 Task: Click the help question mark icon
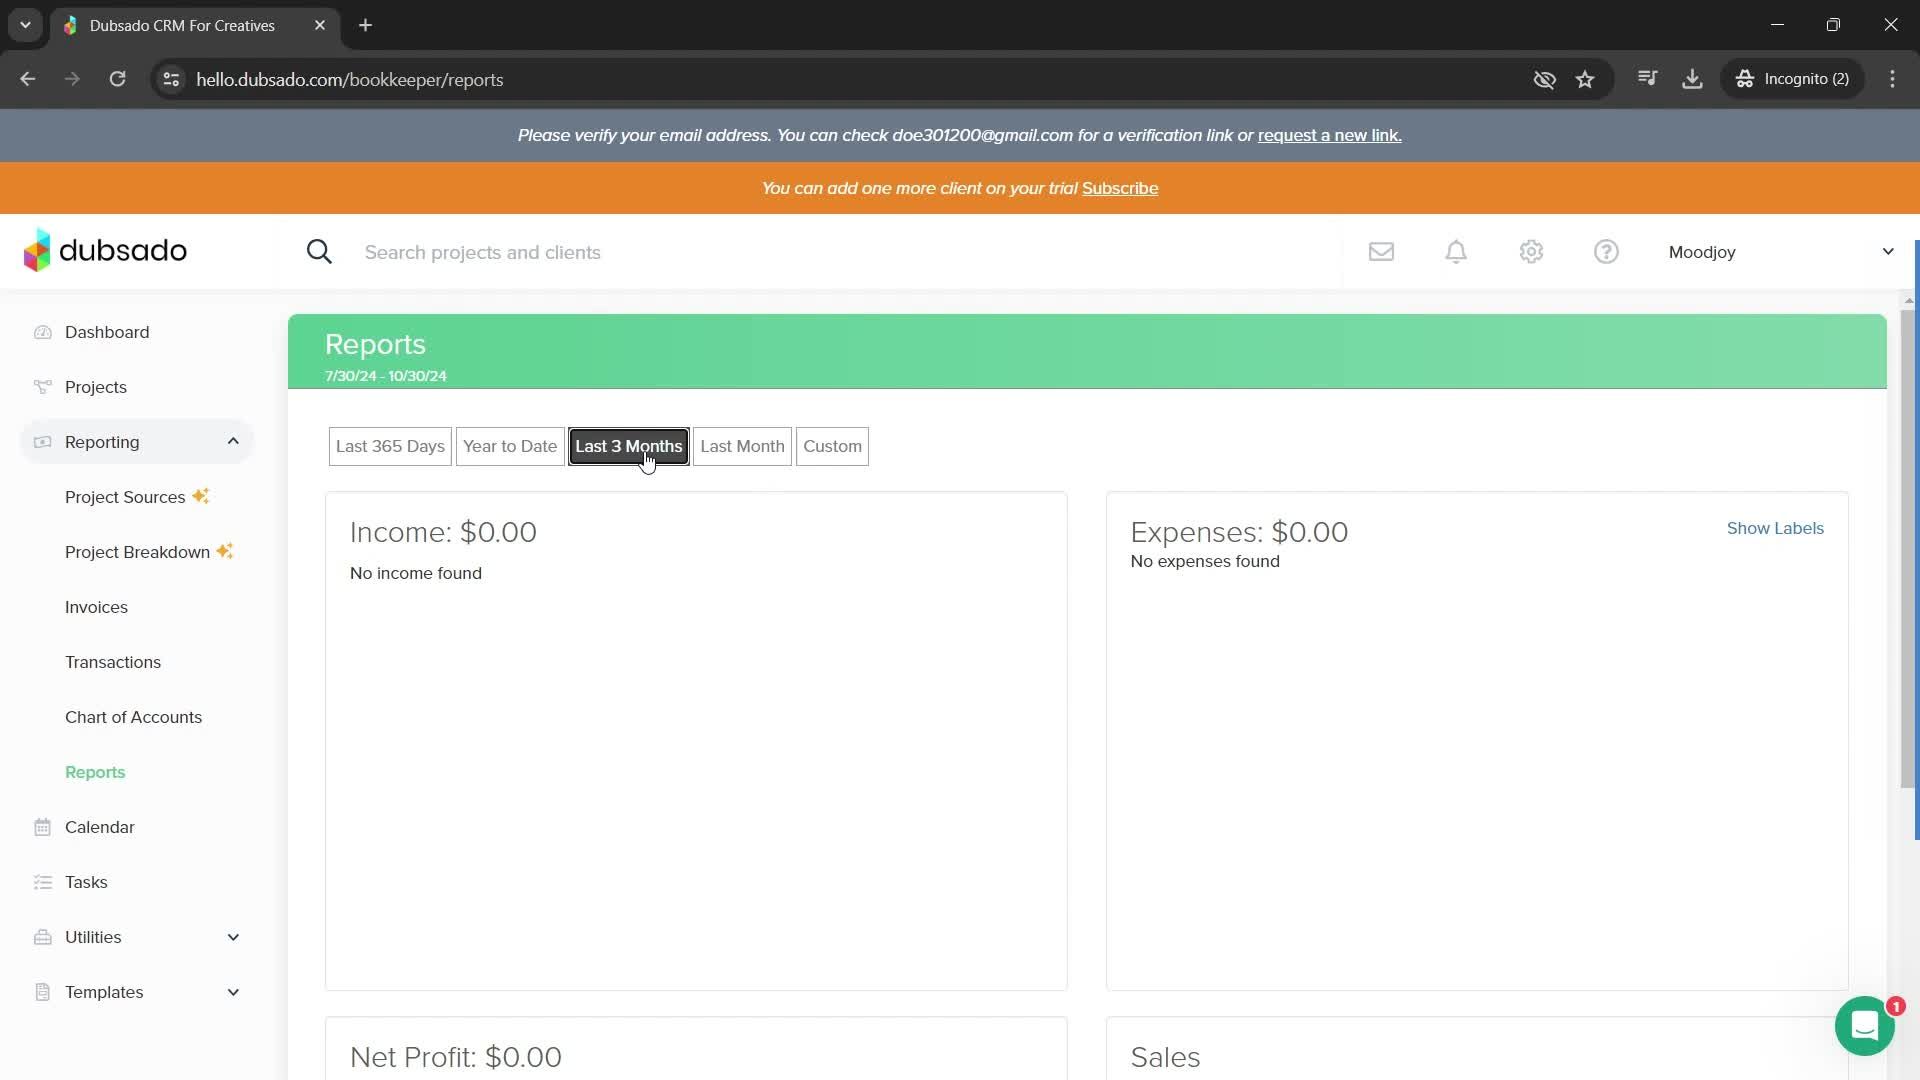1606,252
